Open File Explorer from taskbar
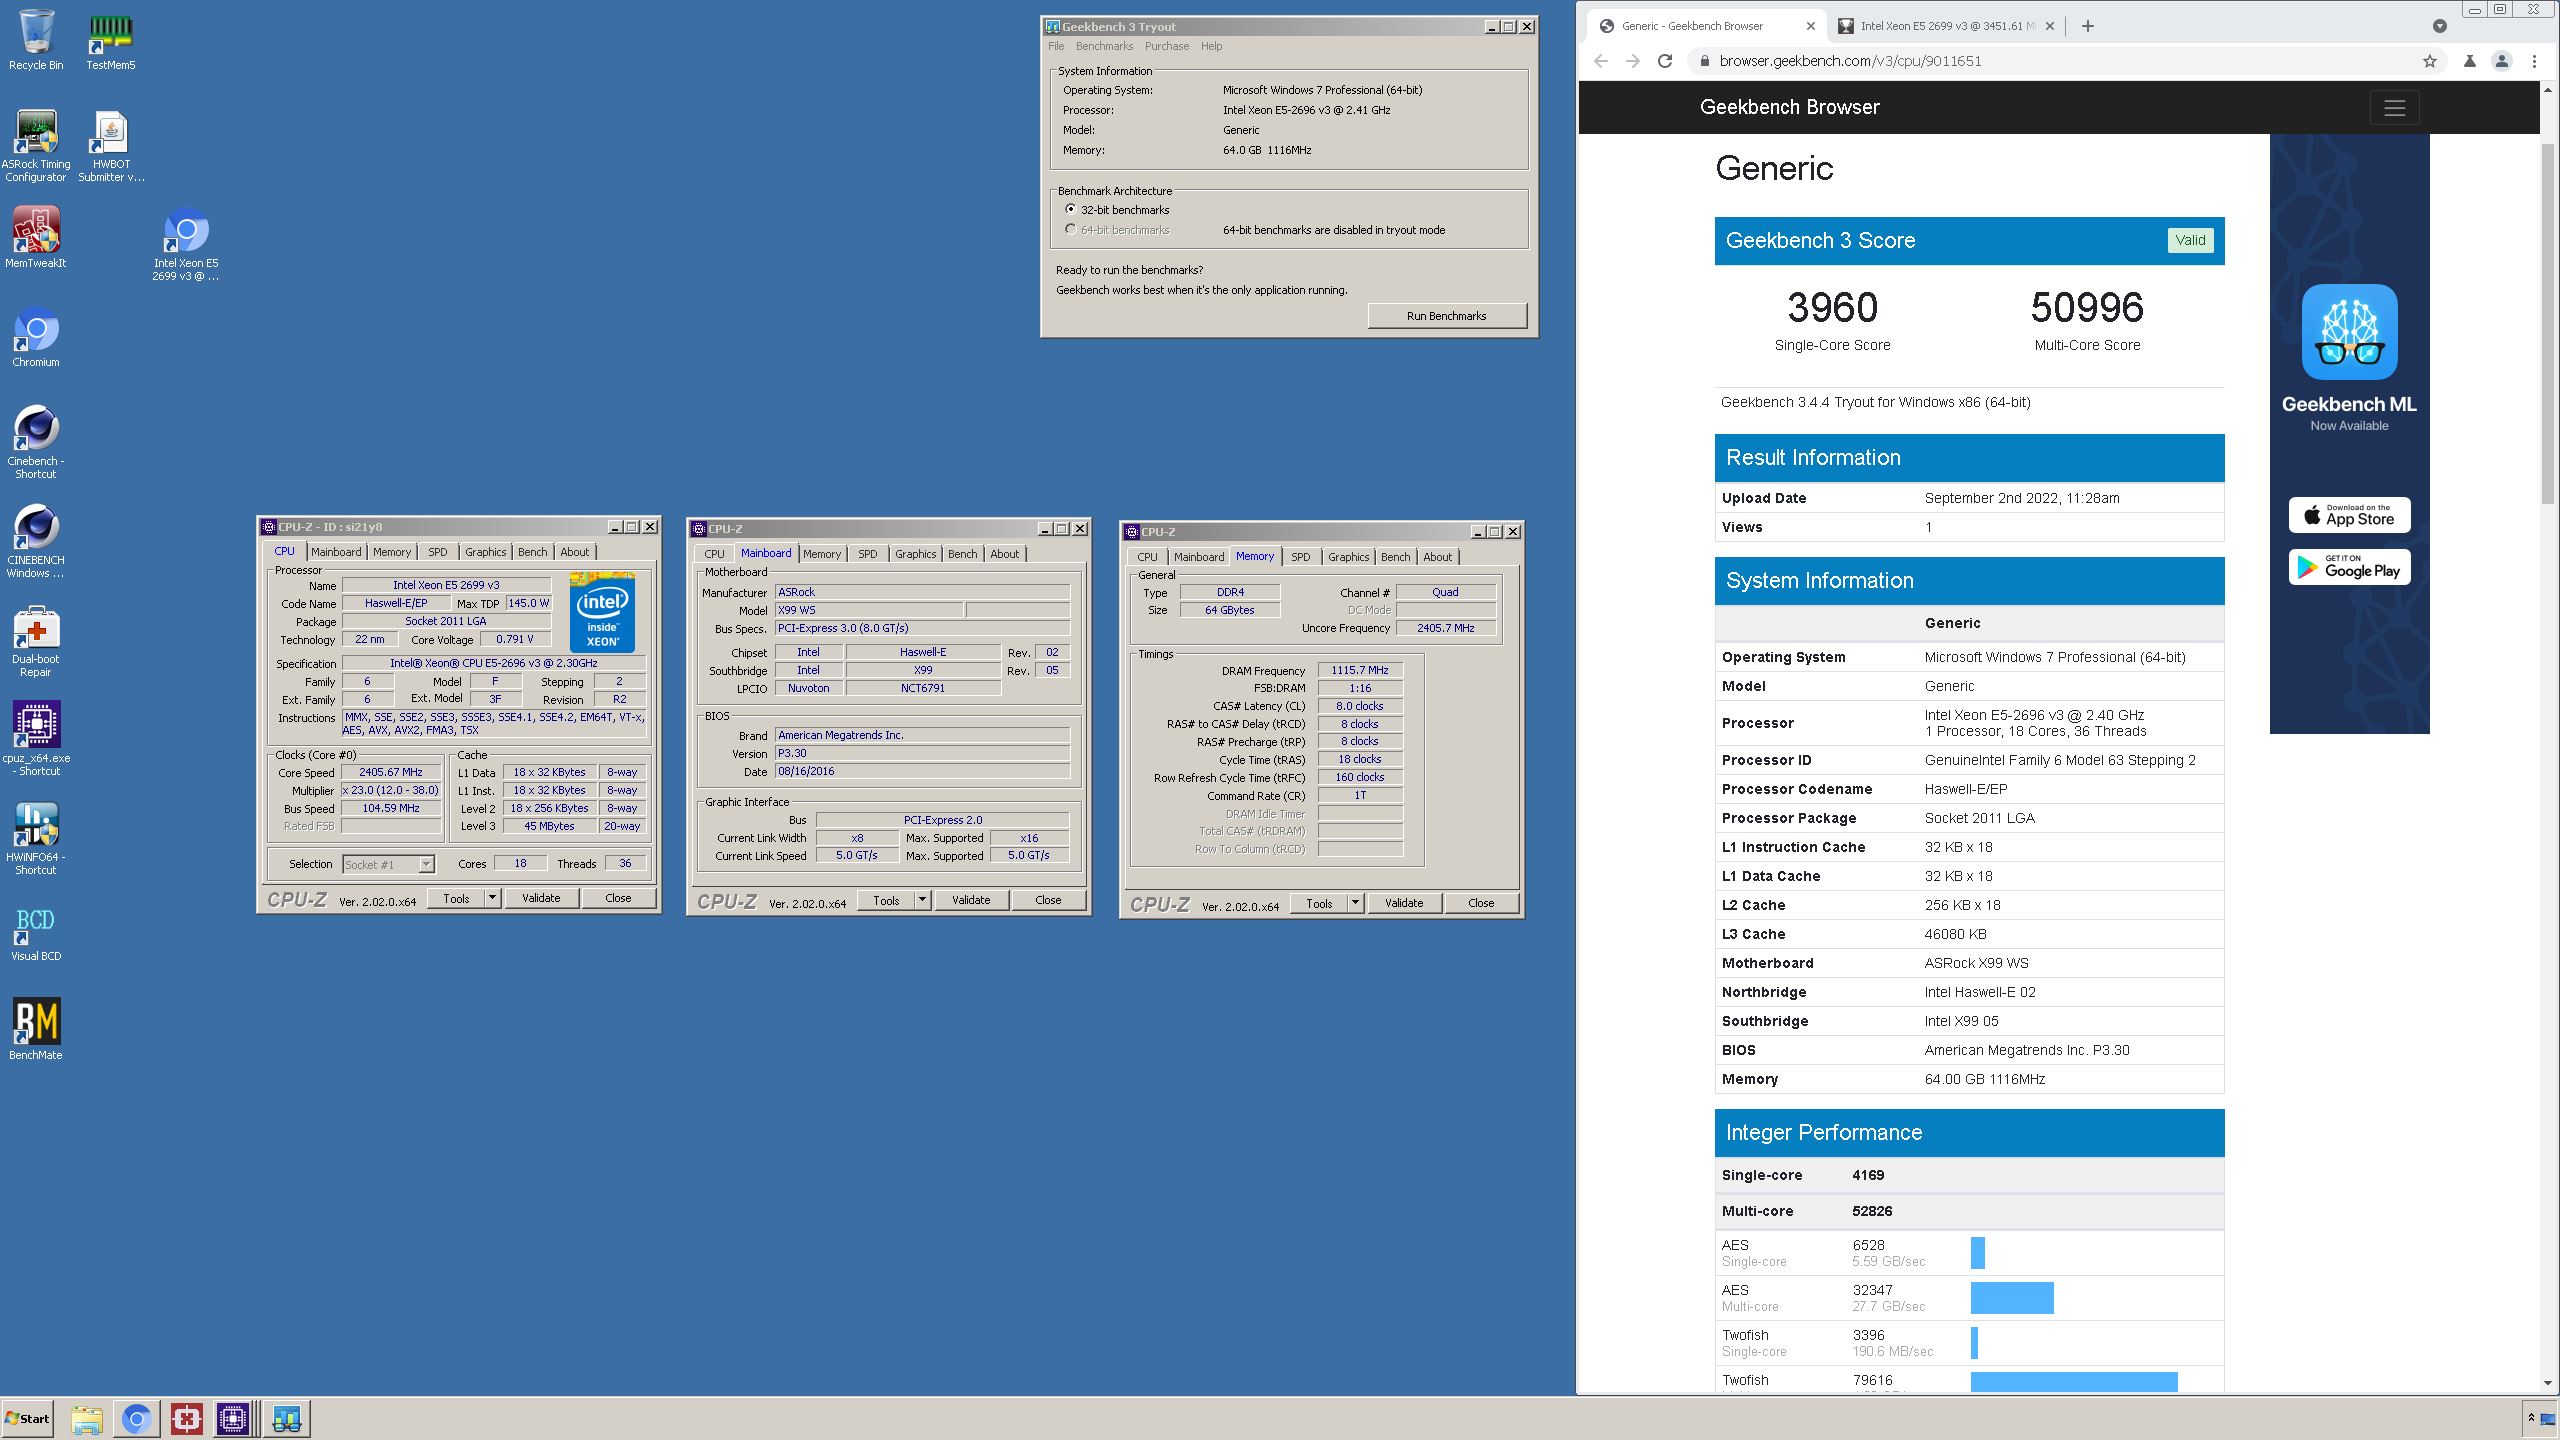 (x=87, y=1418)
